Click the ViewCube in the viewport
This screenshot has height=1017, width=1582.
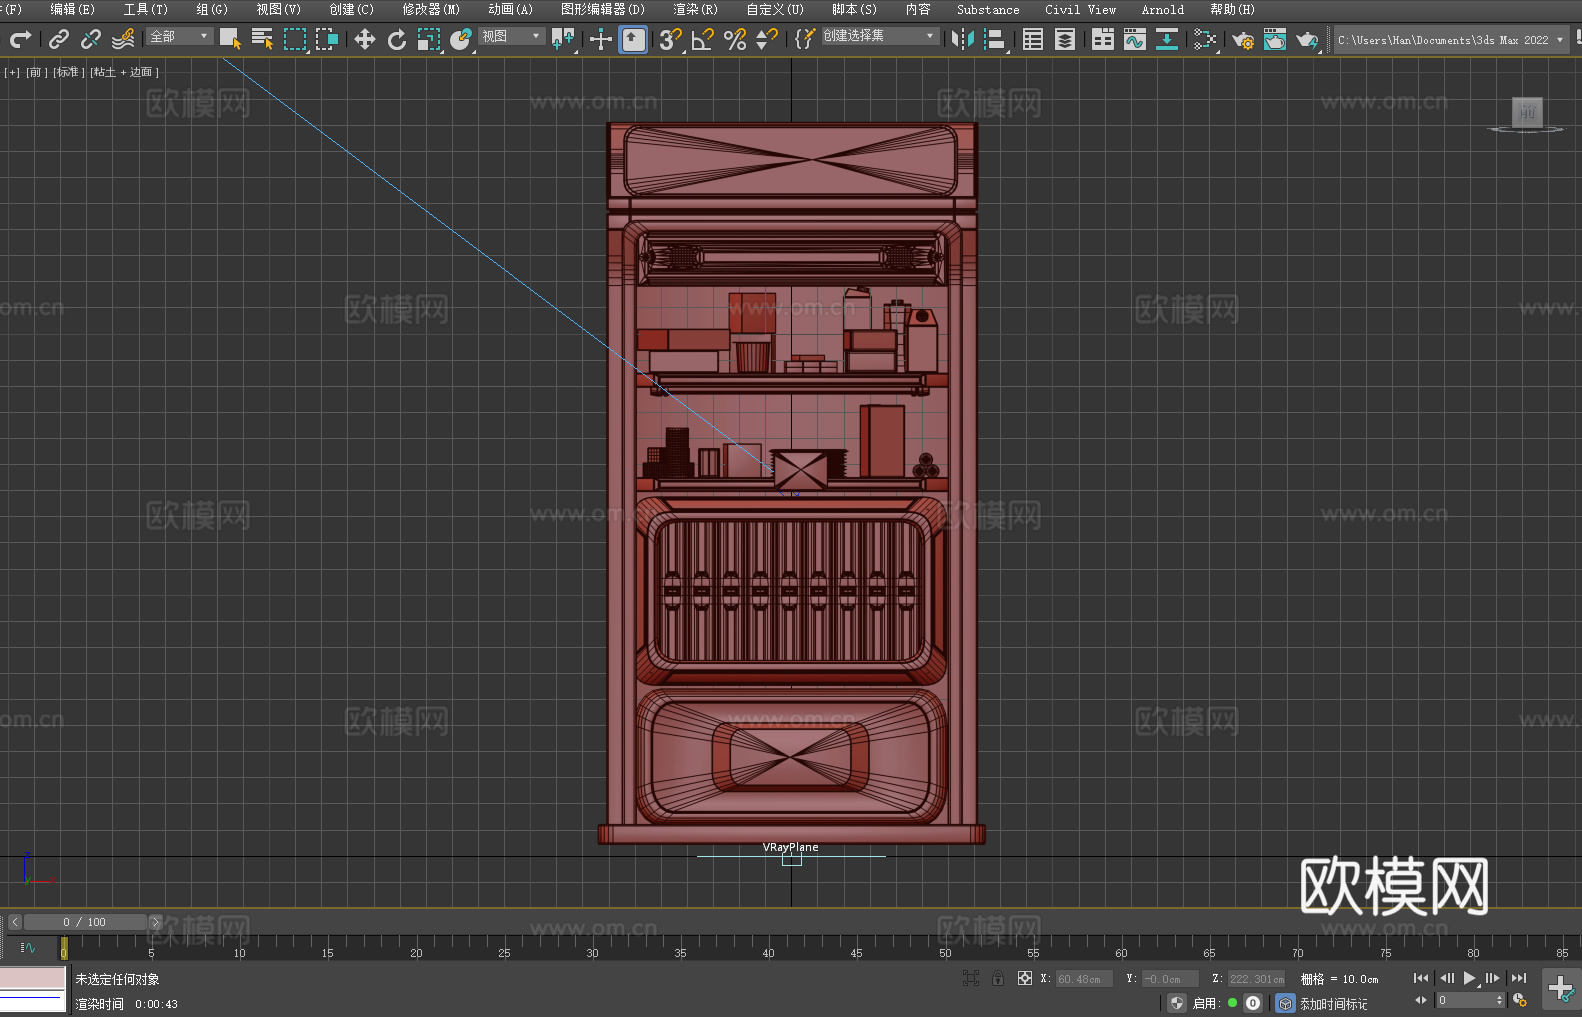(1527, 113)
